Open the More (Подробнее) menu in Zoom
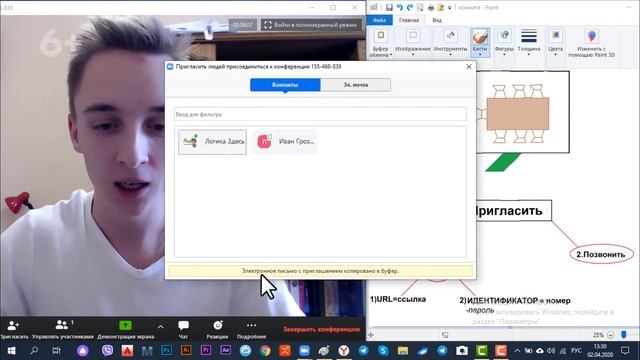 pyautogui.click(x=251, y=329)
